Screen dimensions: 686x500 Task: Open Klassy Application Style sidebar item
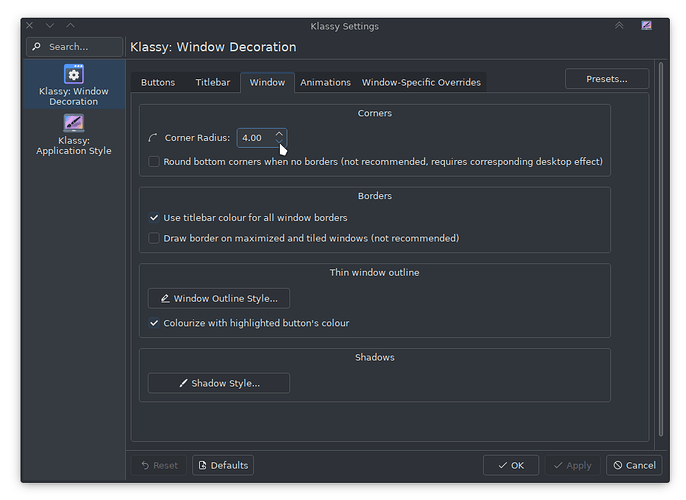click(73, 134)
